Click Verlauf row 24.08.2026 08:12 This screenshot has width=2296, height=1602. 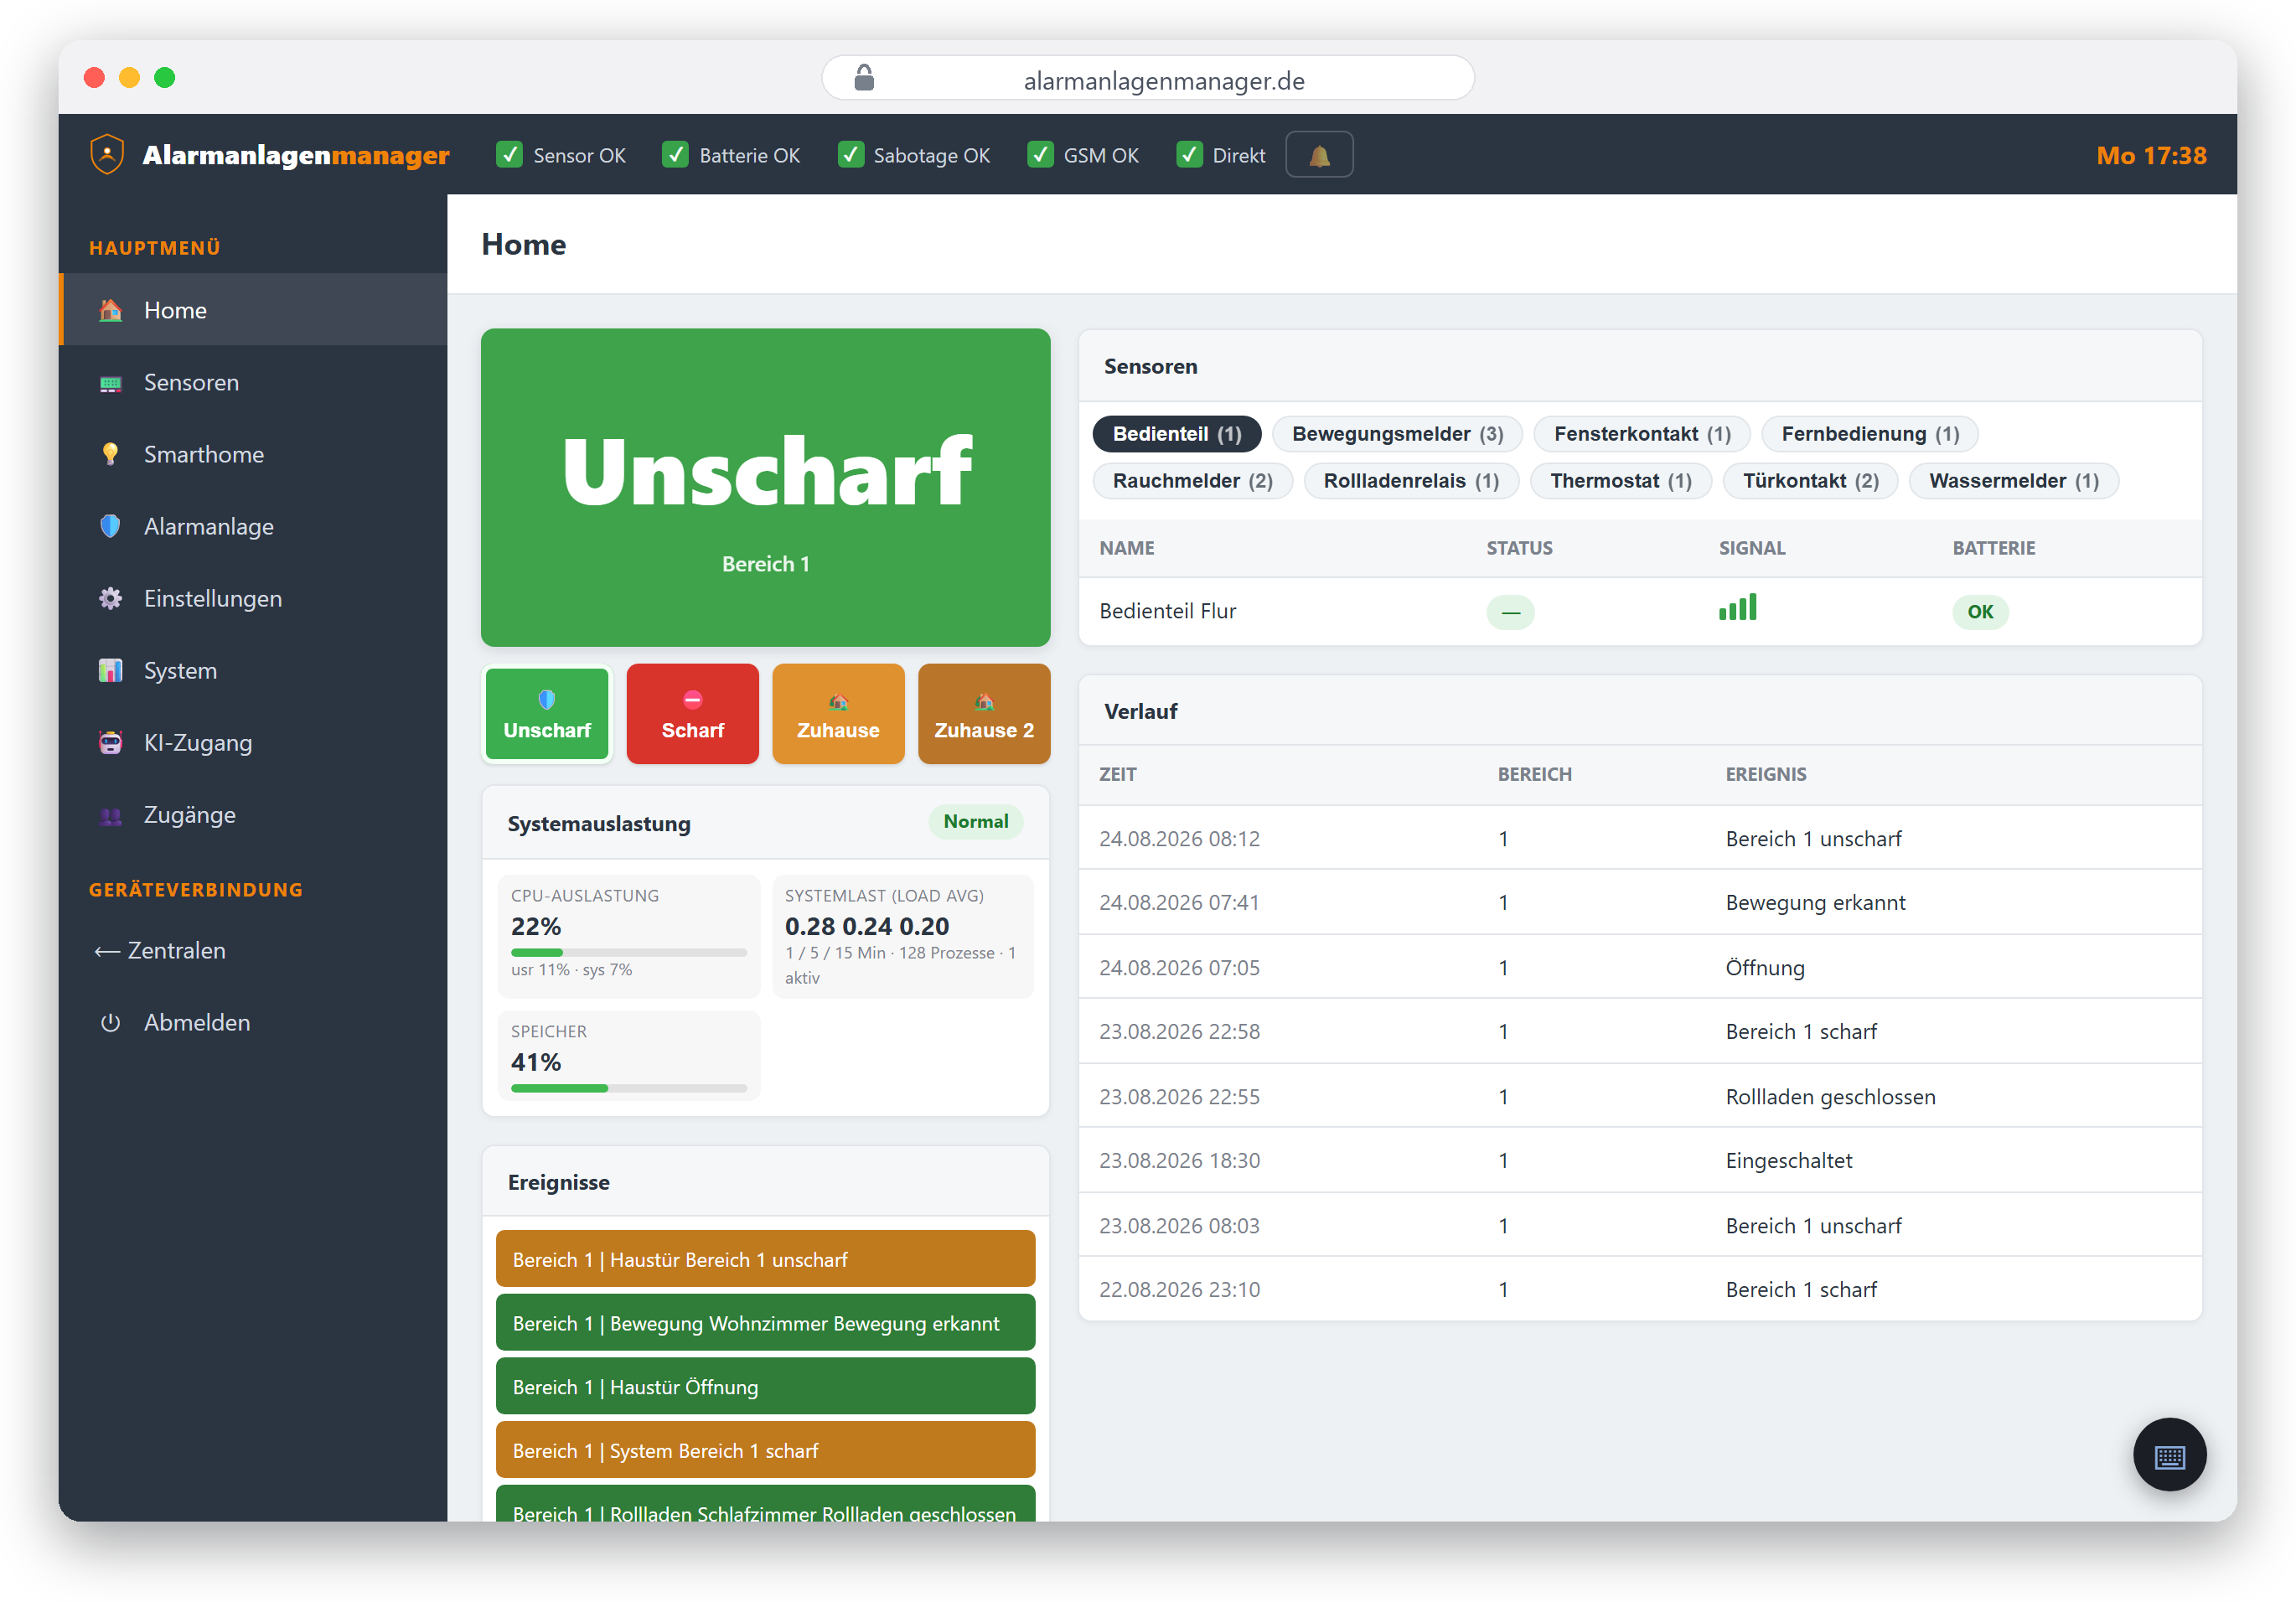(1640, 838)
